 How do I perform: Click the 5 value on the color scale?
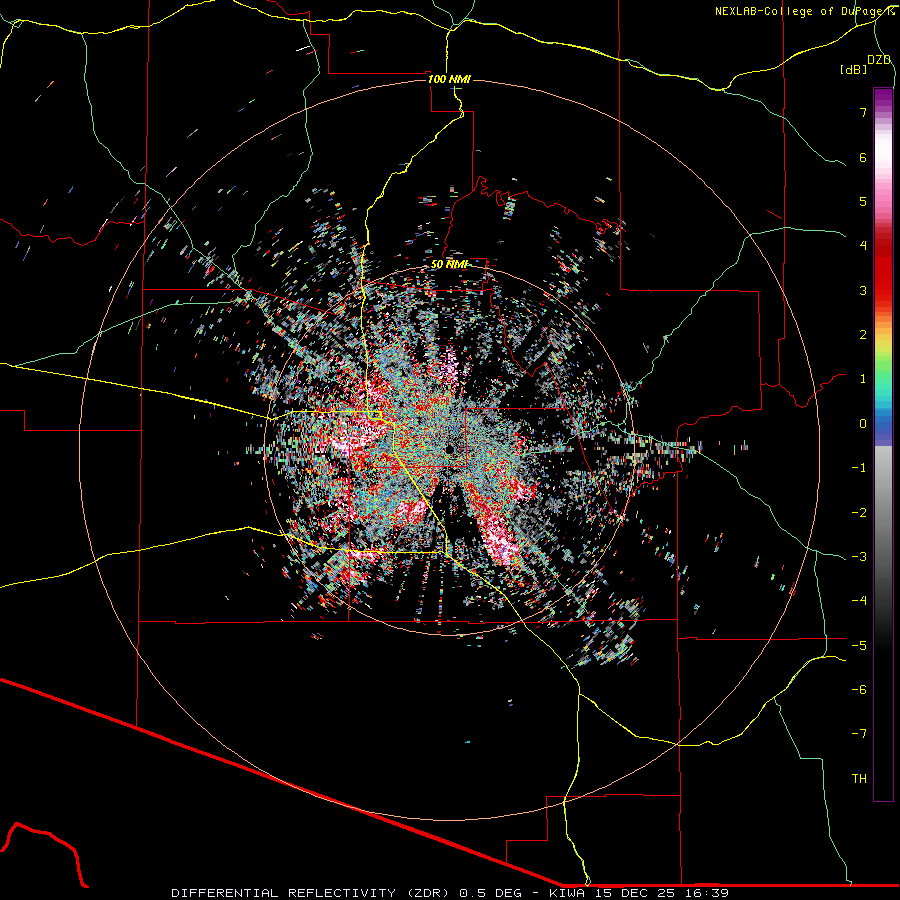pos(863,201)
